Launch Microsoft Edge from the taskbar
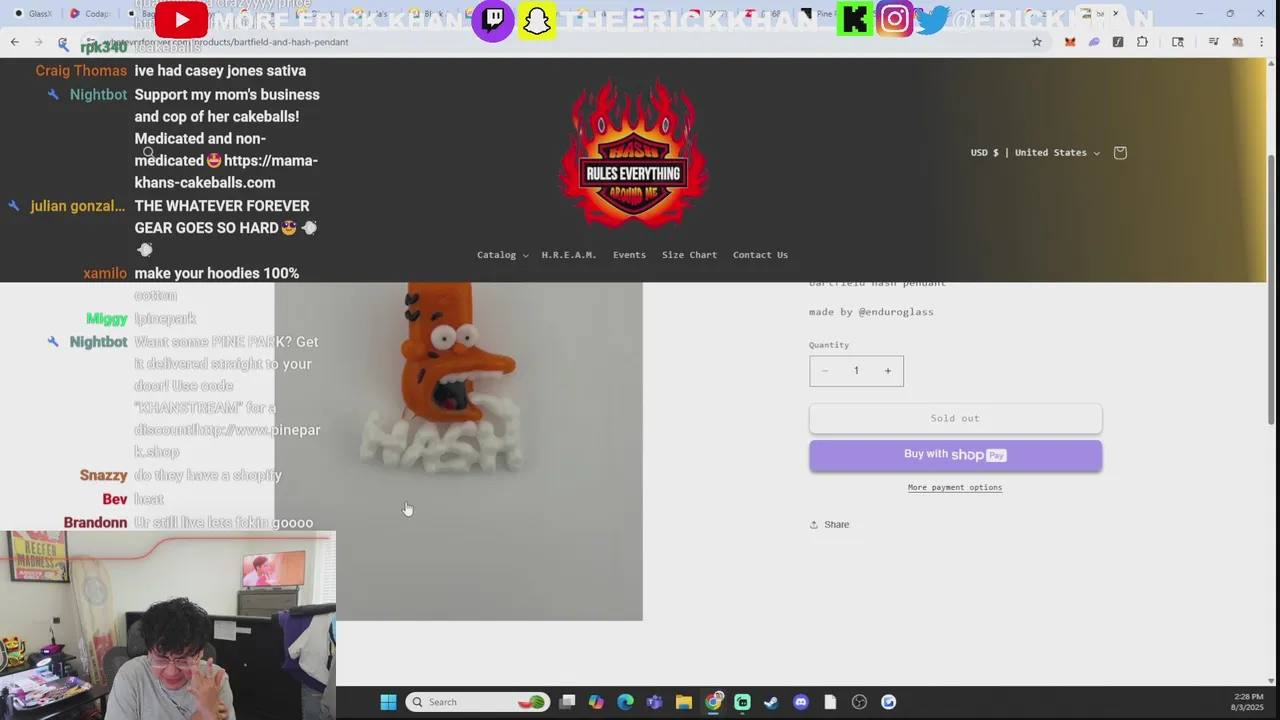1280x720 pixels. (x=625, y=702)
